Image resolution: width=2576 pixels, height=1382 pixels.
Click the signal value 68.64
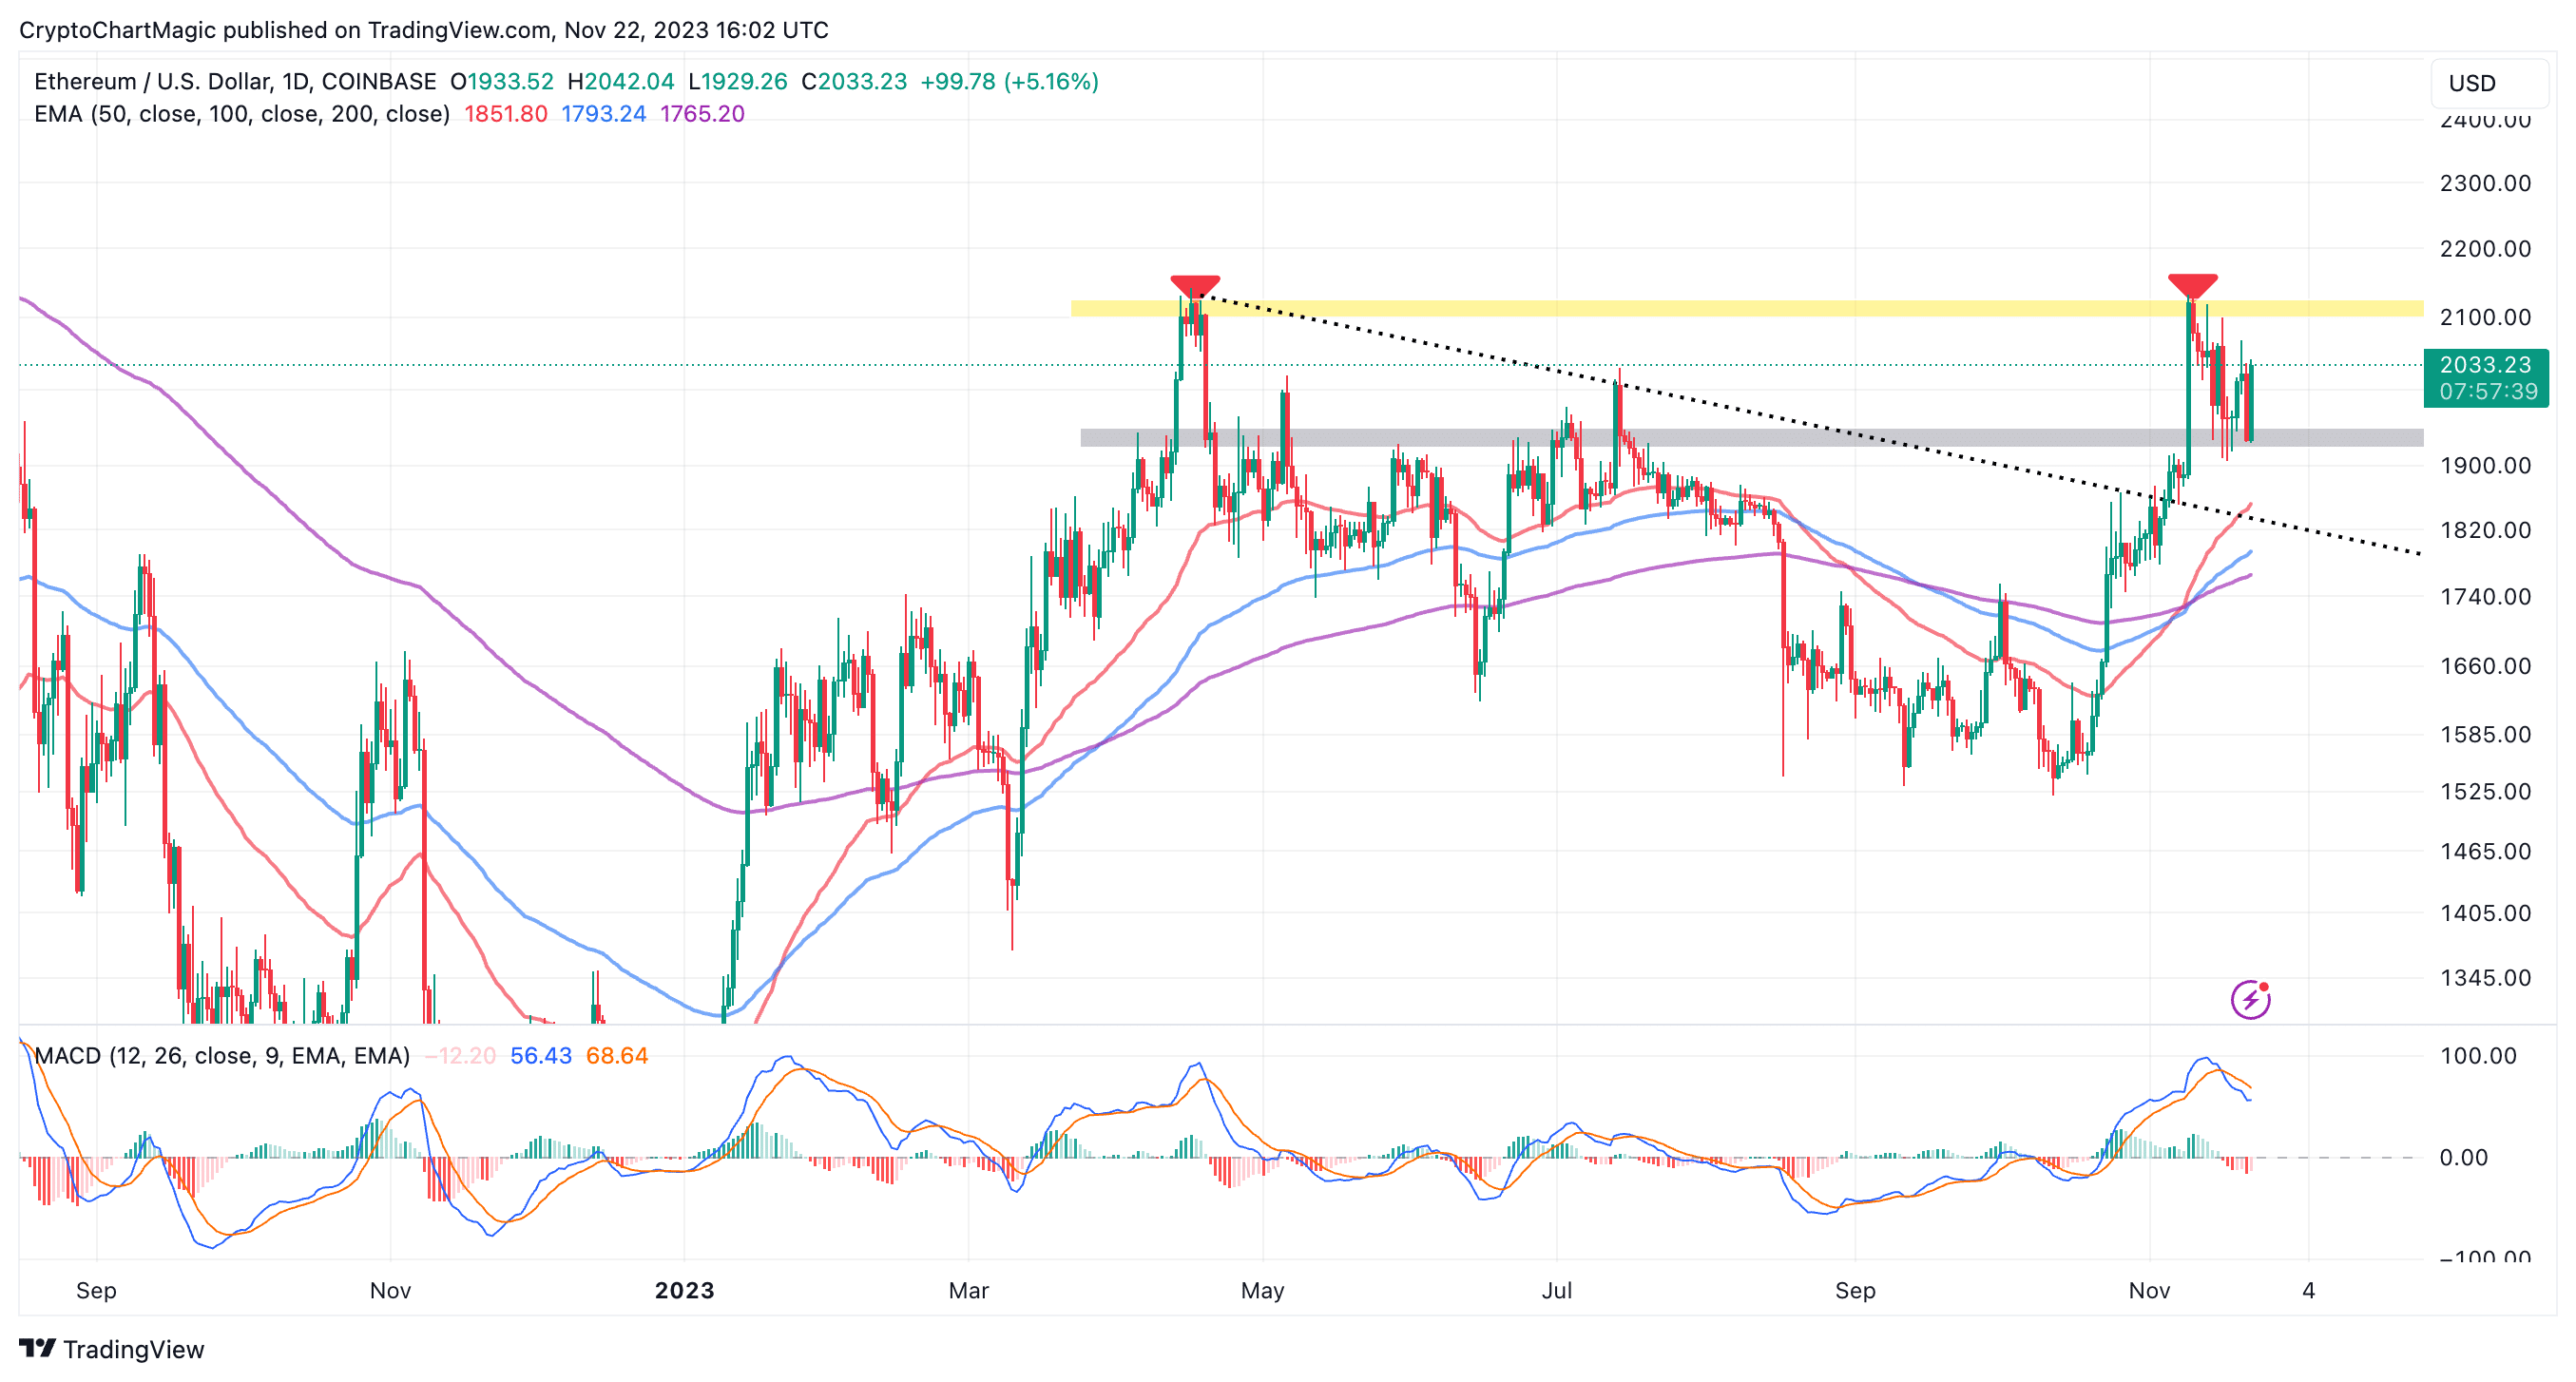(617, 1055)
